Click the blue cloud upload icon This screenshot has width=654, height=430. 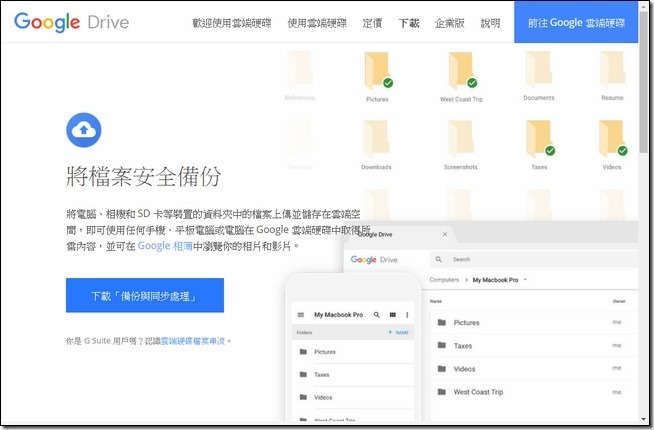(84, 130)
